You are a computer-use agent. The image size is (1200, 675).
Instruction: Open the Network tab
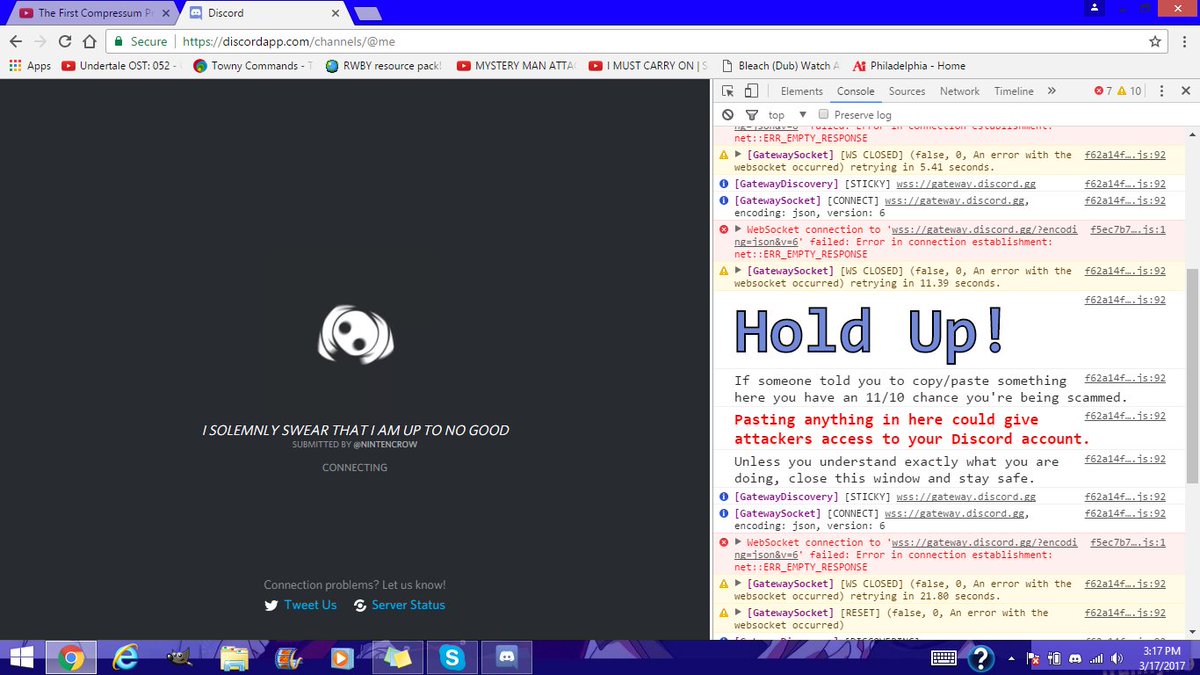[x=960, y=91]
